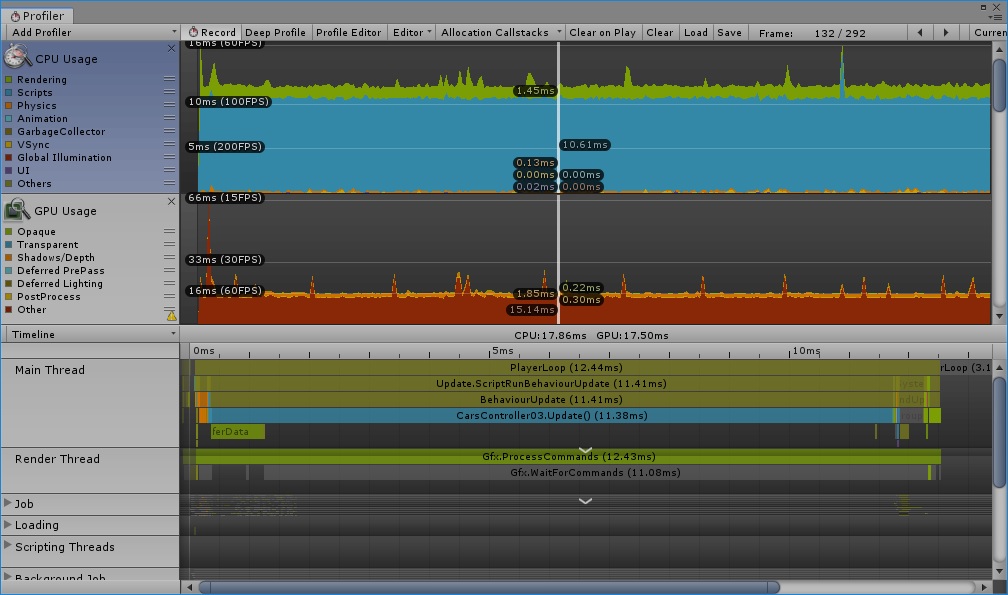1008x595 pixels.
Task: Open the Timeline view dropdown
Action: (90, 334)
